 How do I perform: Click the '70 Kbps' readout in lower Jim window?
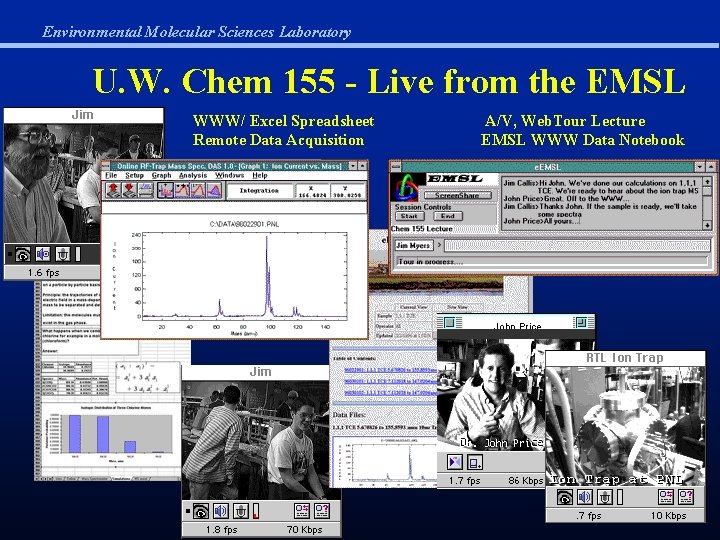[304, 529]
